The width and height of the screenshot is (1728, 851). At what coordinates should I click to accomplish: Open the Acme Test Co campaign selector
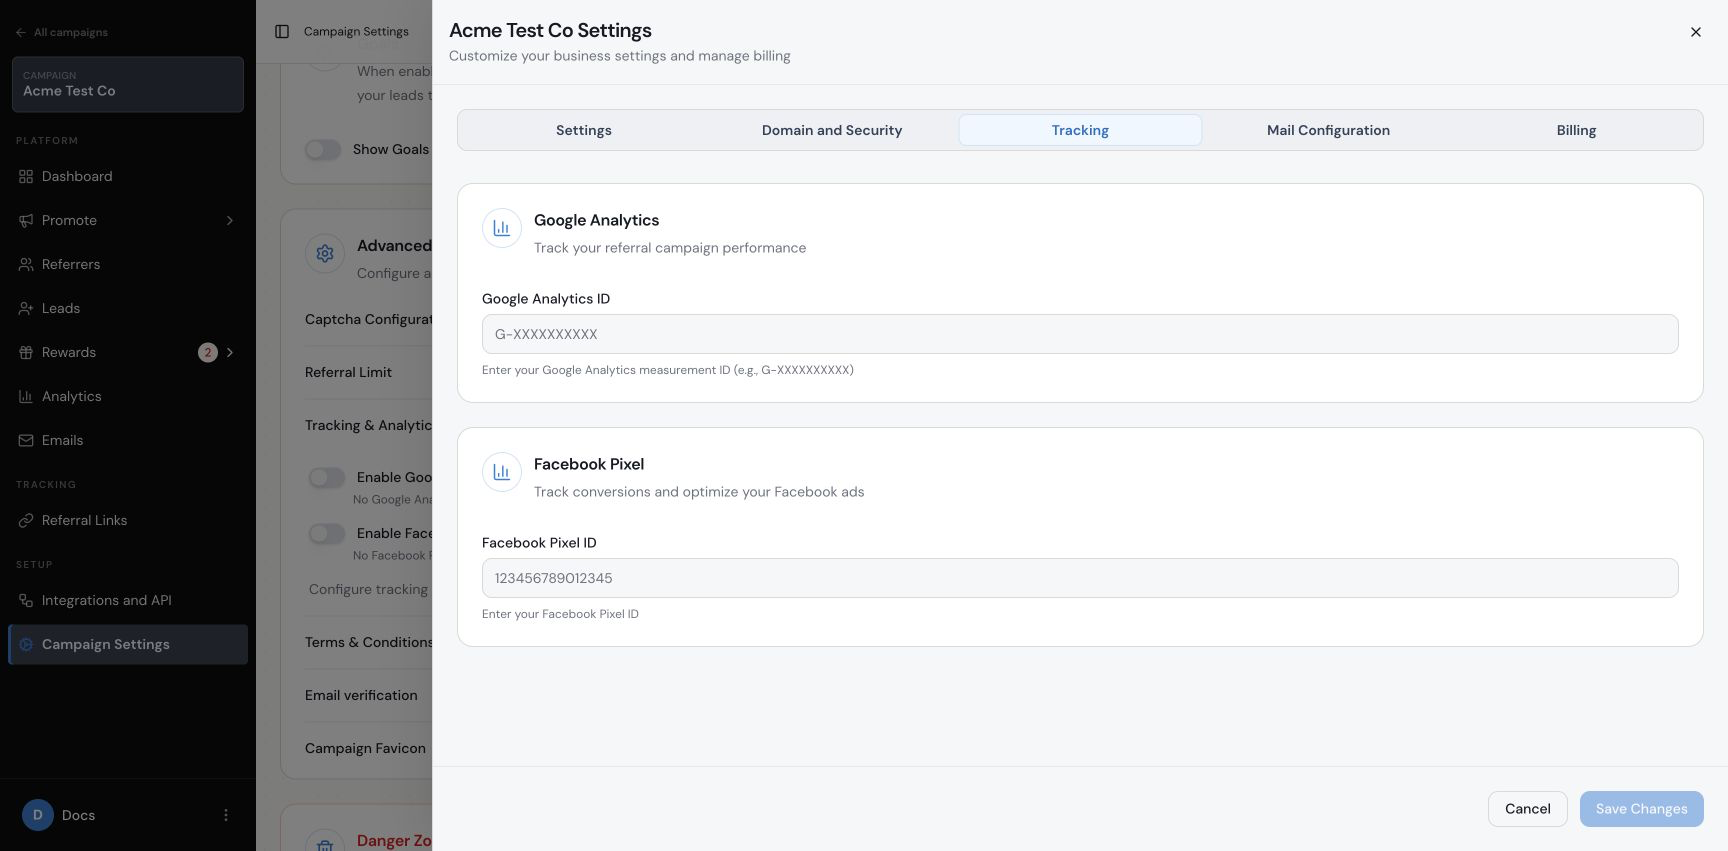128,84
